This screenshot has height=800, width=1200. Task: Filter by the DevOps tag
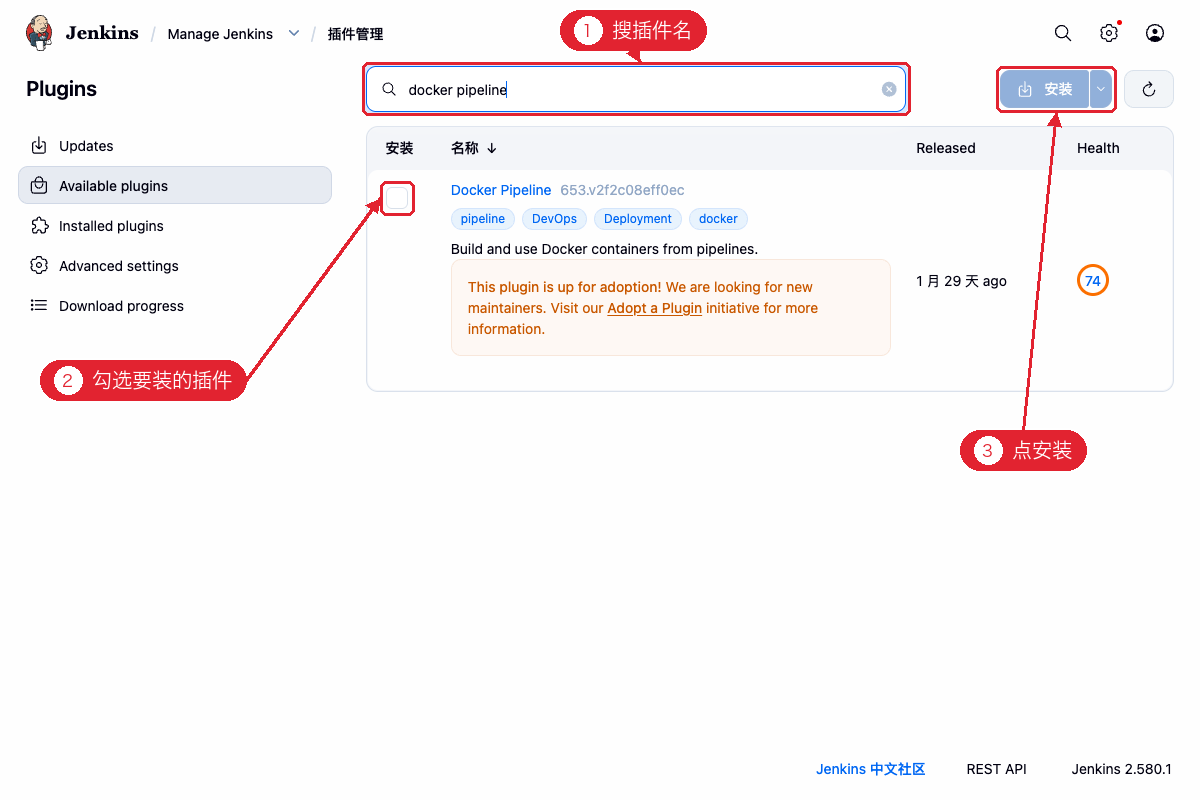coord(555,219)
